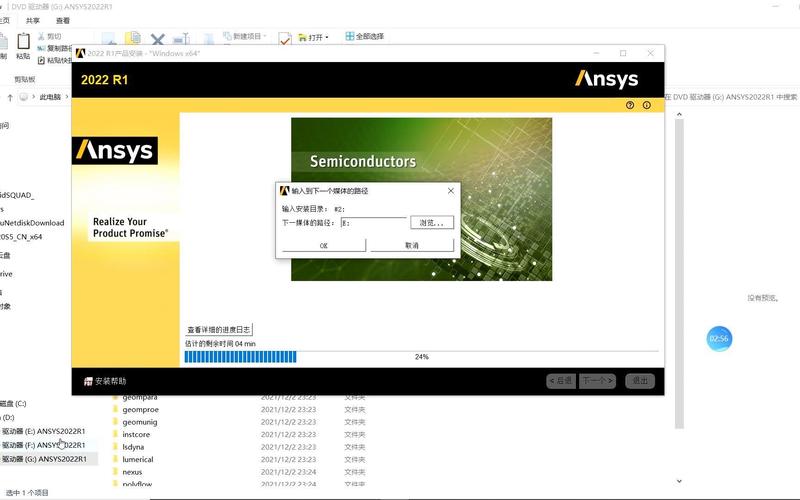The width and height of the screenshot is (800, 500).
Task: Close the 输入到下一个媒体的路径 dialog
Action: 451,190
